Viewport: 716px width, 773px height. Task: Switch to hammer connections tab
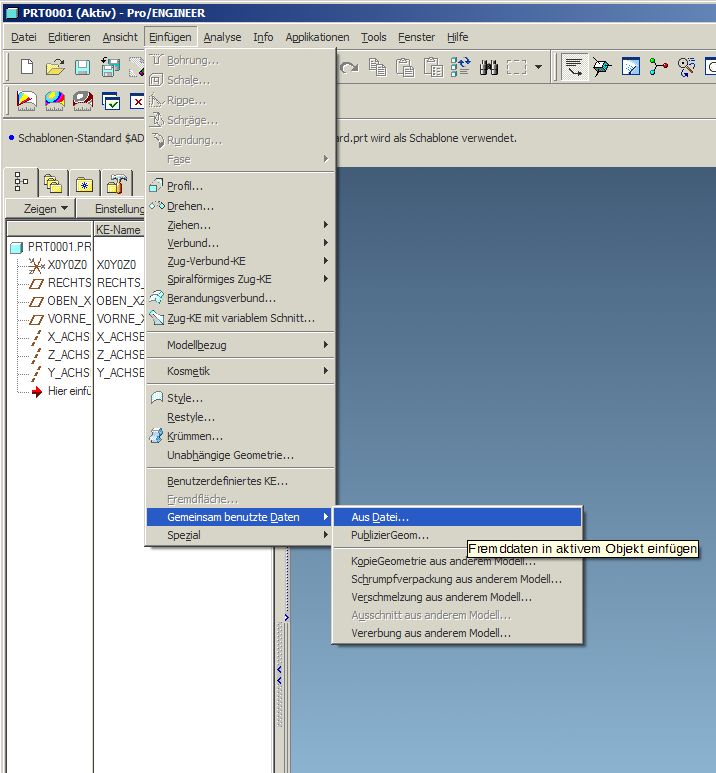(x=117, y=184)
